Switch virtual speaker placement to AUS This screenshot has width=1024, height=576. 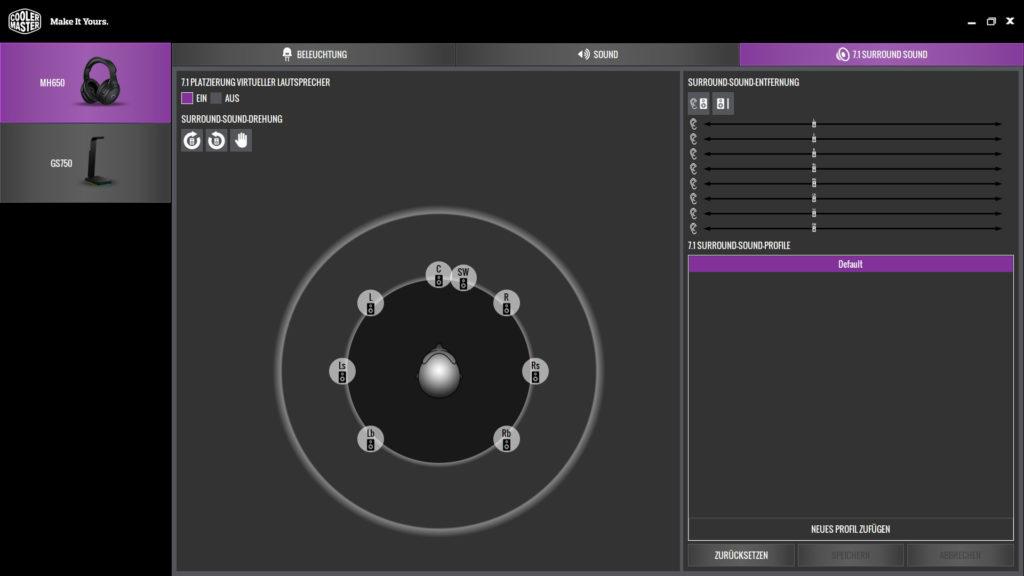[215, 99]
